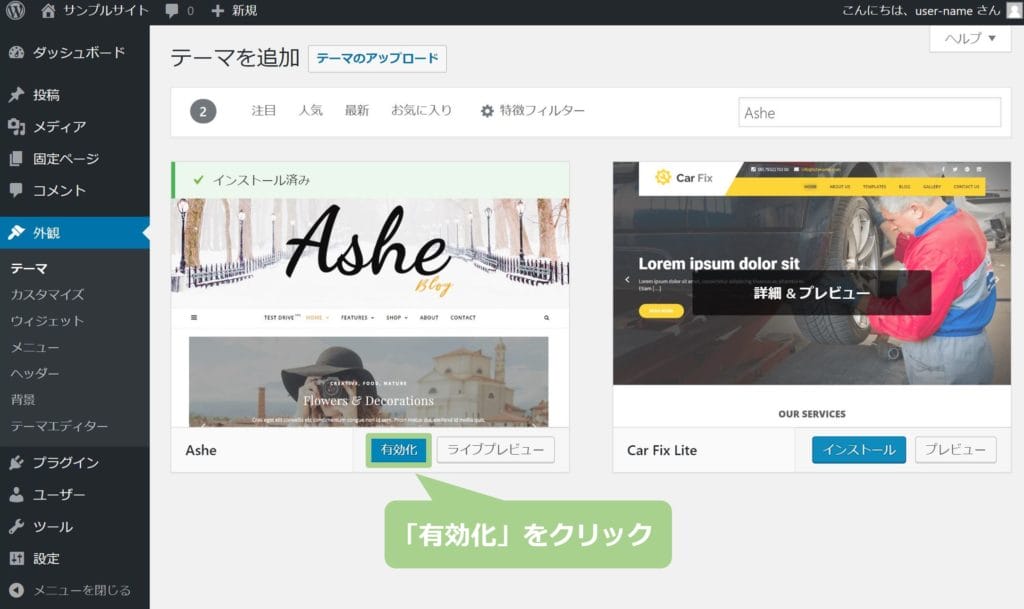Viewport: 1024px width, 609px height.
Task: Click the 設定 settings icon
Action: (16, 558)
